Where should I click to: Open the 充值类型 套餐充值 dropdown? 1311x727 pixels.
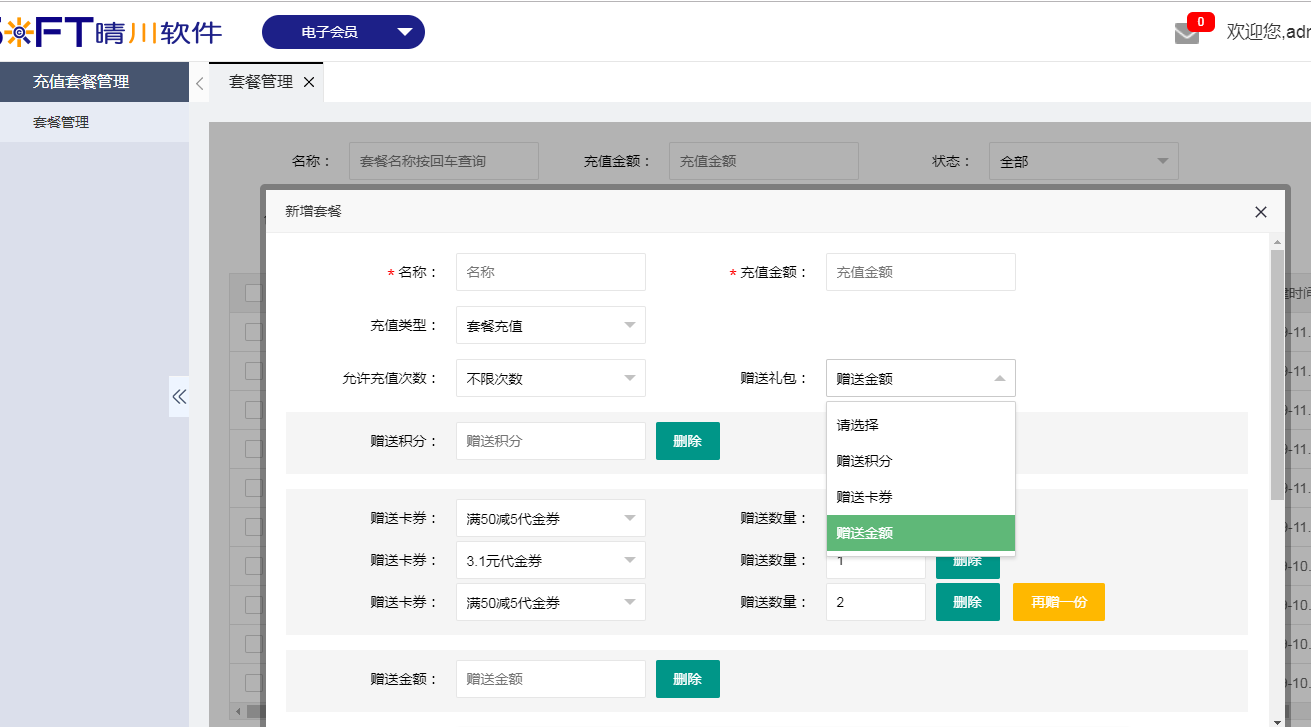coord(550,325)
